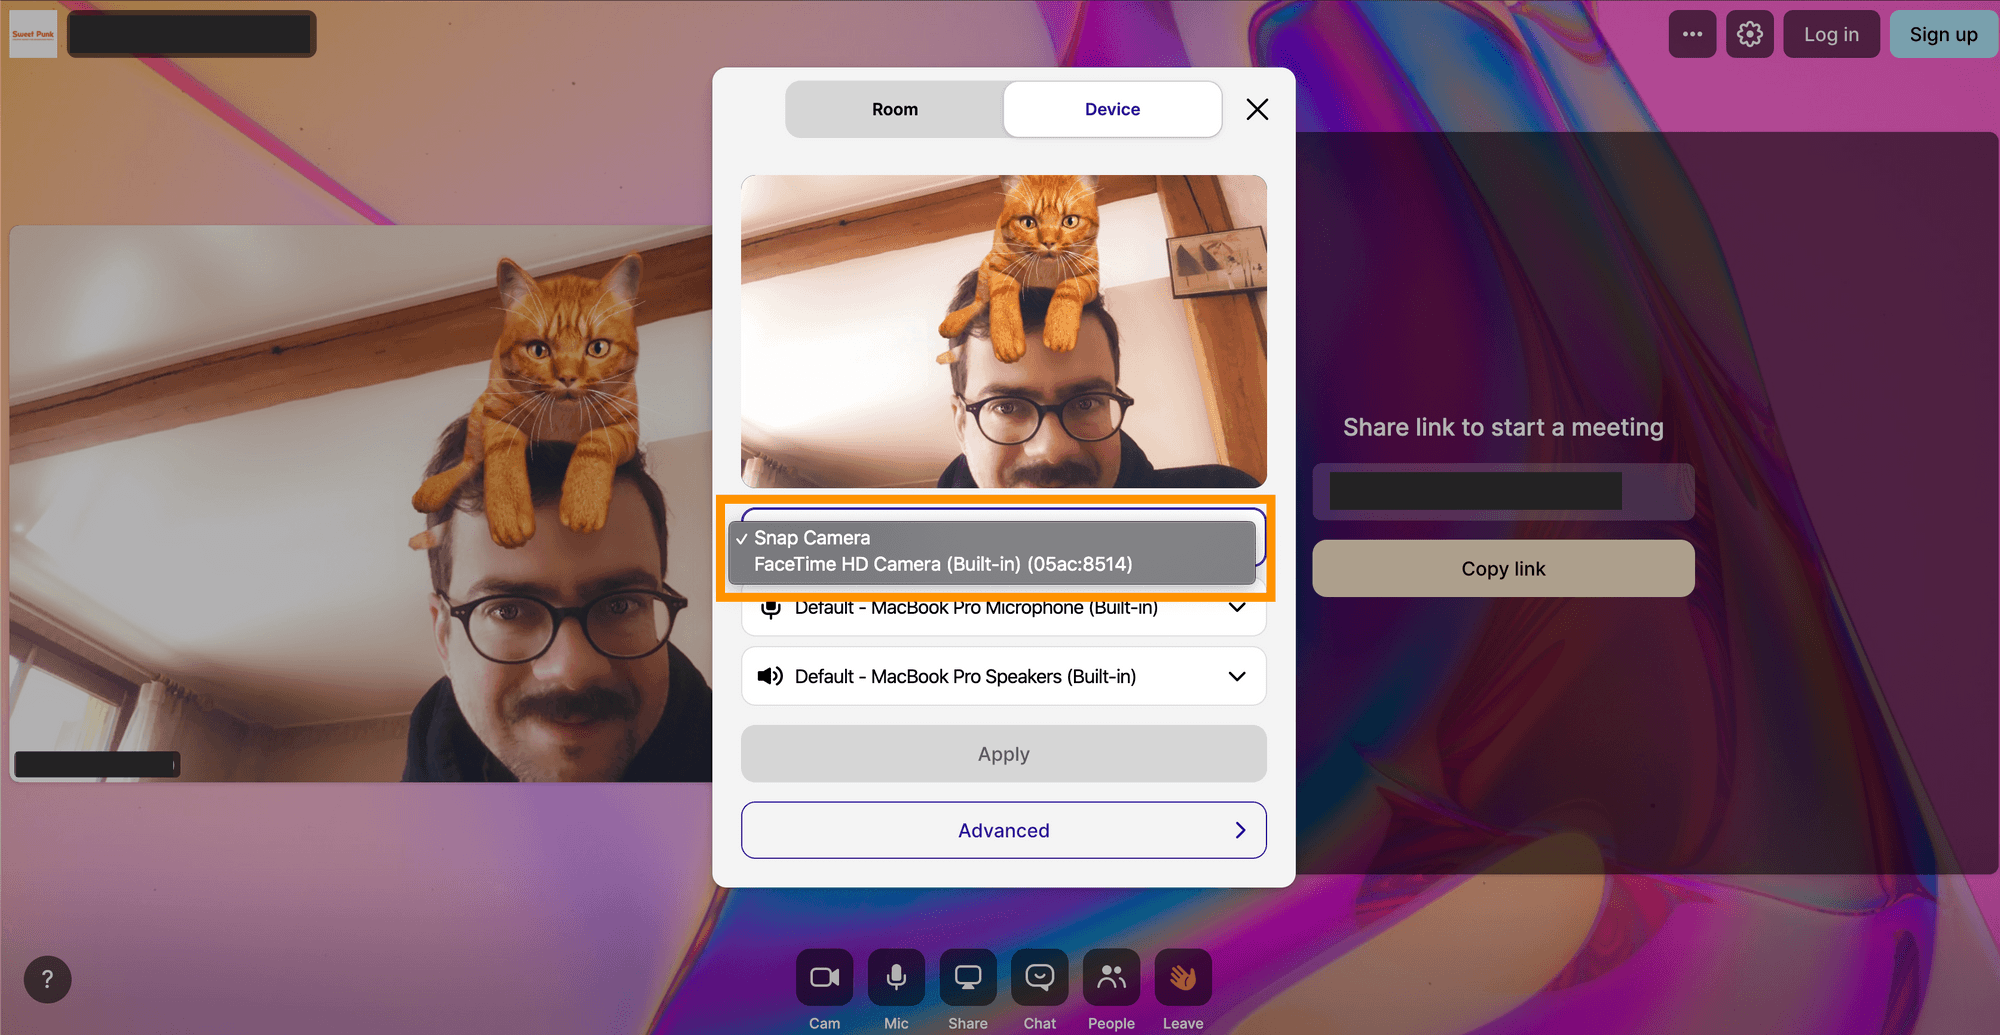Select Snap Camera option
Image resolution: width=2000 pixels, height=1035 pixels.
pyautogui.click(x=811, y=538)
